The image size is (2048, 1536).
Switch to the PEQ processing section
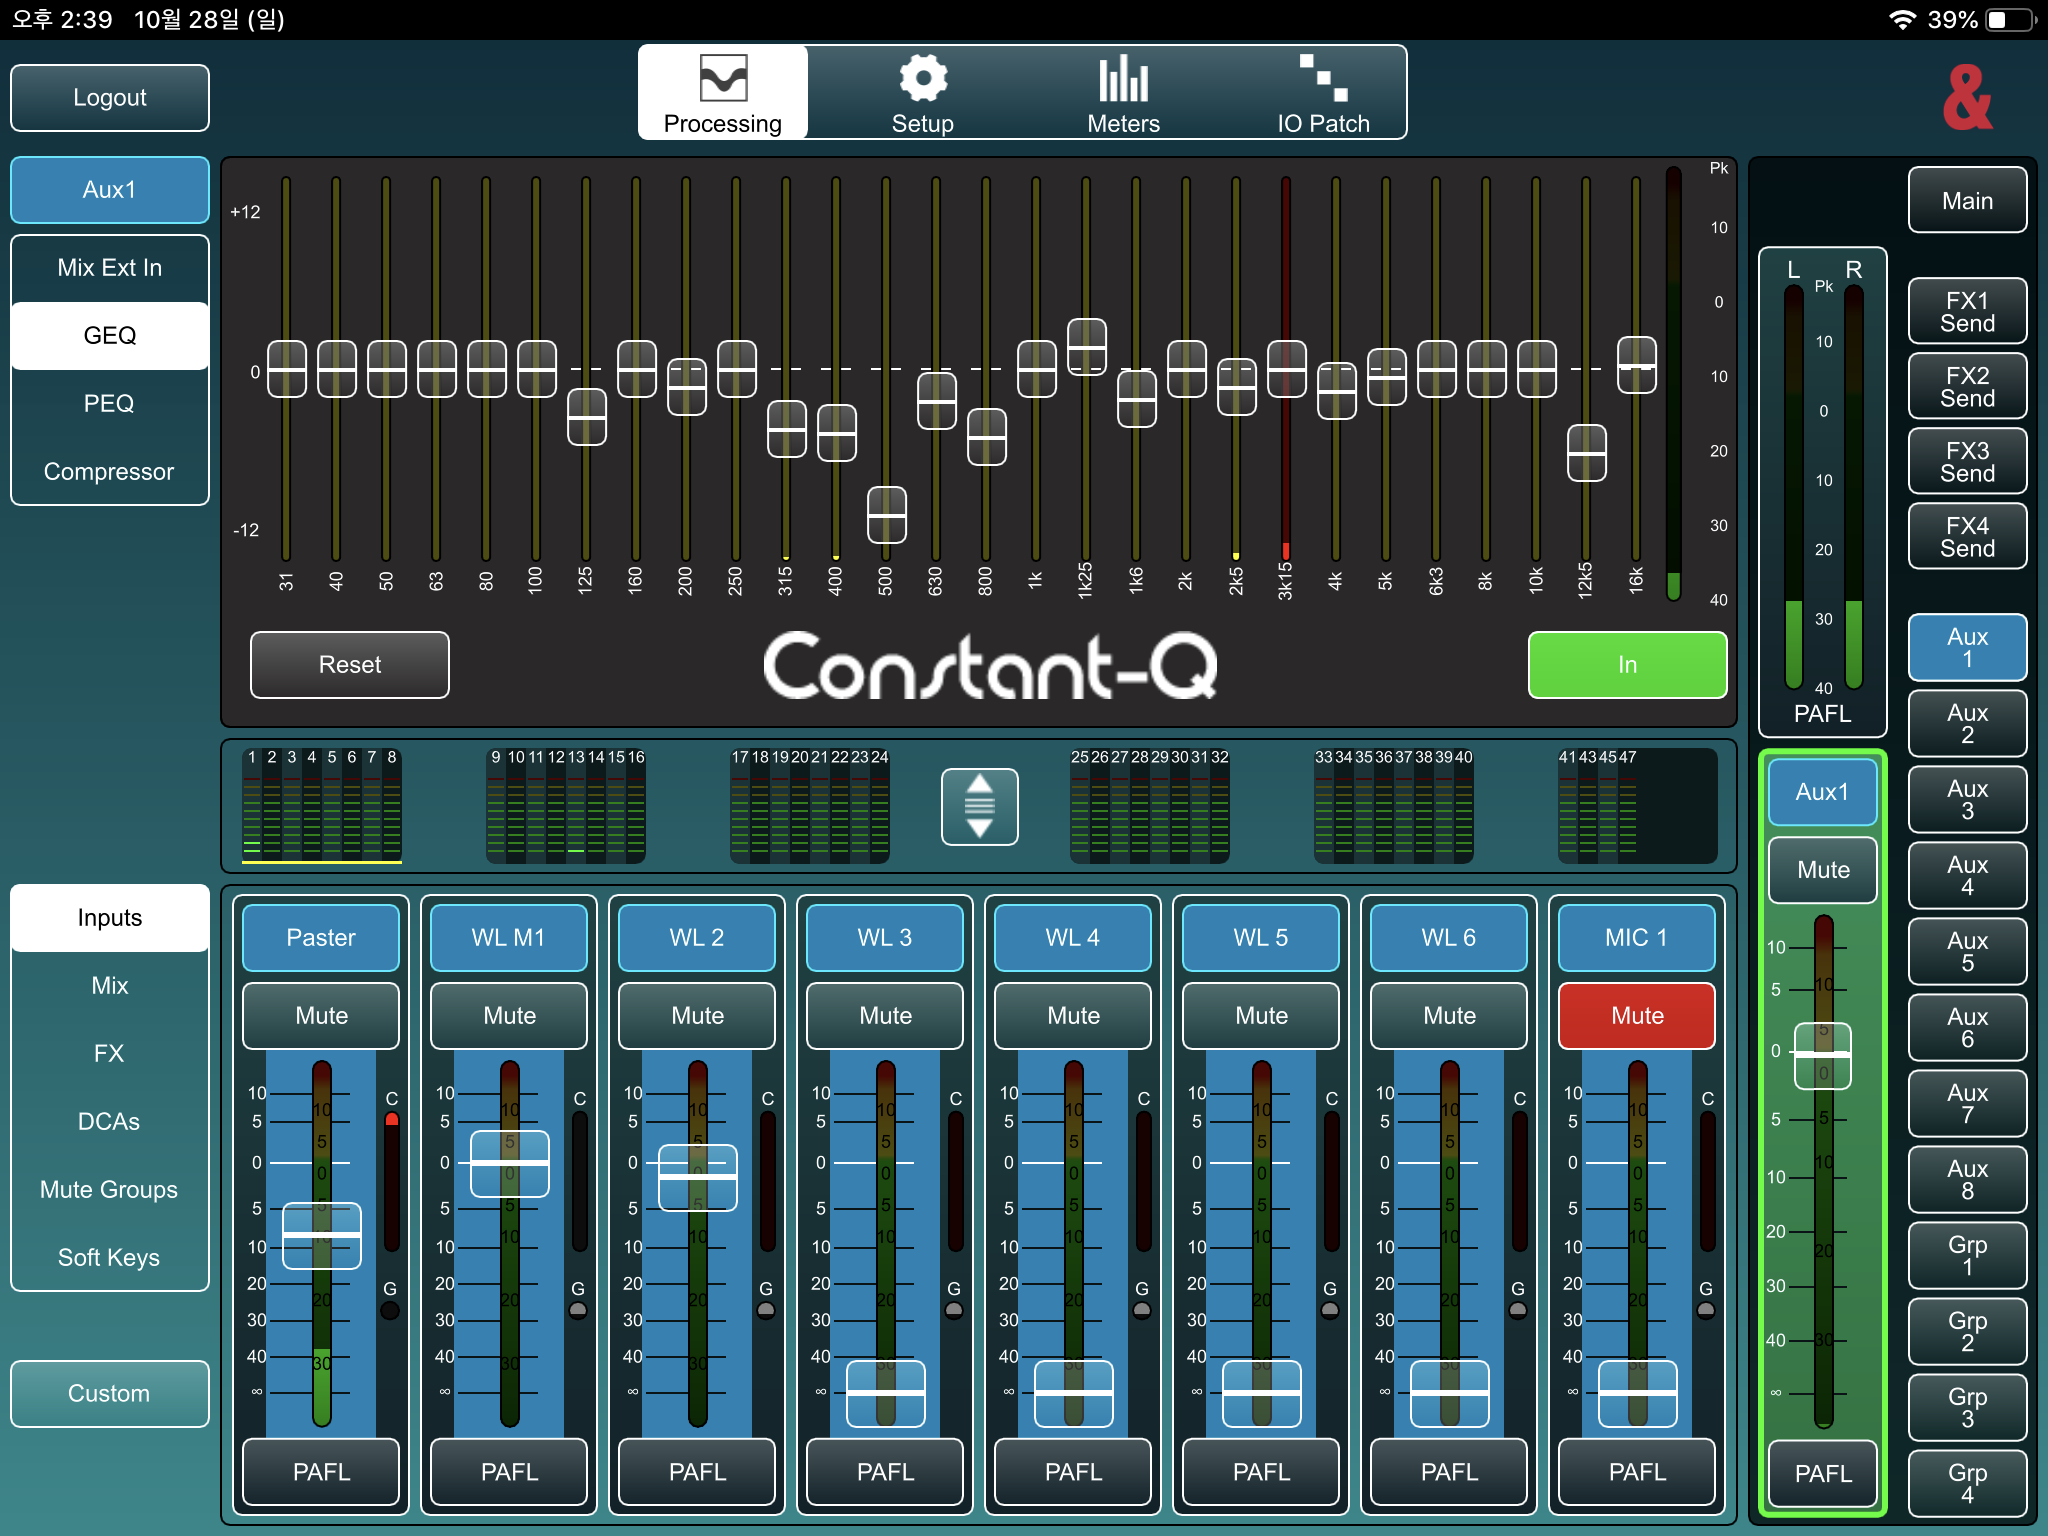109,404
